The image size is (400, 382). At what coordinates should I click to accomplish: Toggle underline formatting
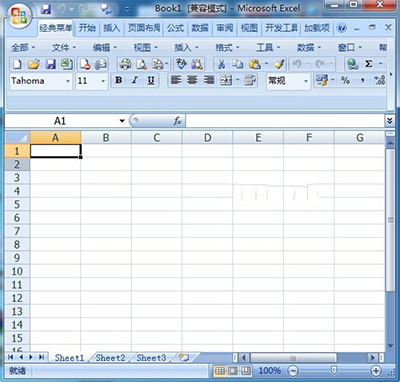click(x=151, y=80)
